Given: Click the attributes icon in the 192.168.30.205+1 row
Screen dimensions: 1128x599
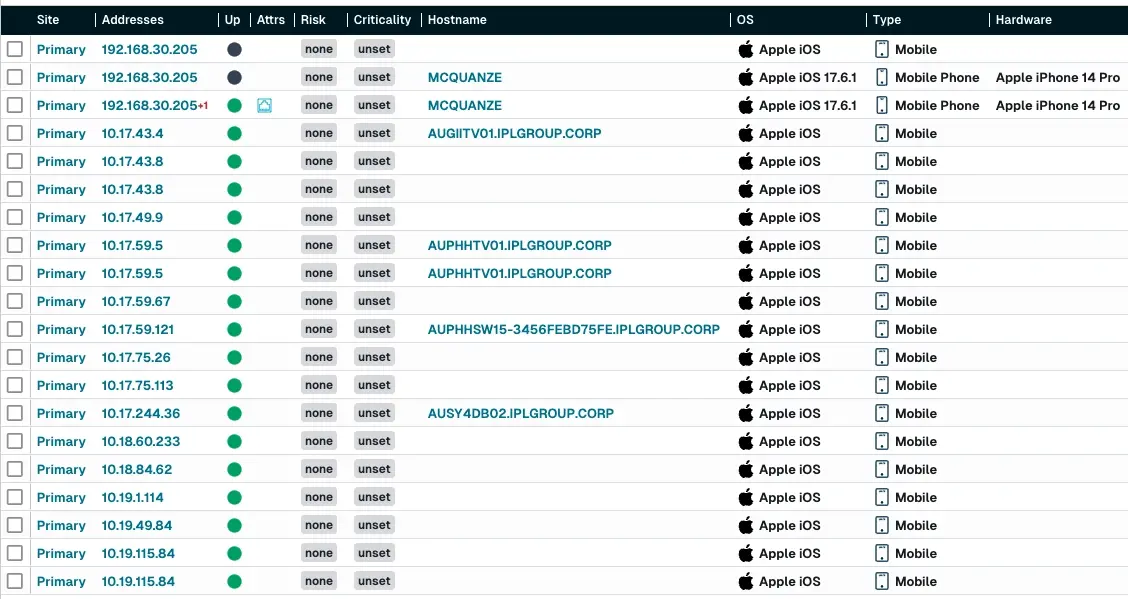Looking at the screenshot, I should [264, 105].
